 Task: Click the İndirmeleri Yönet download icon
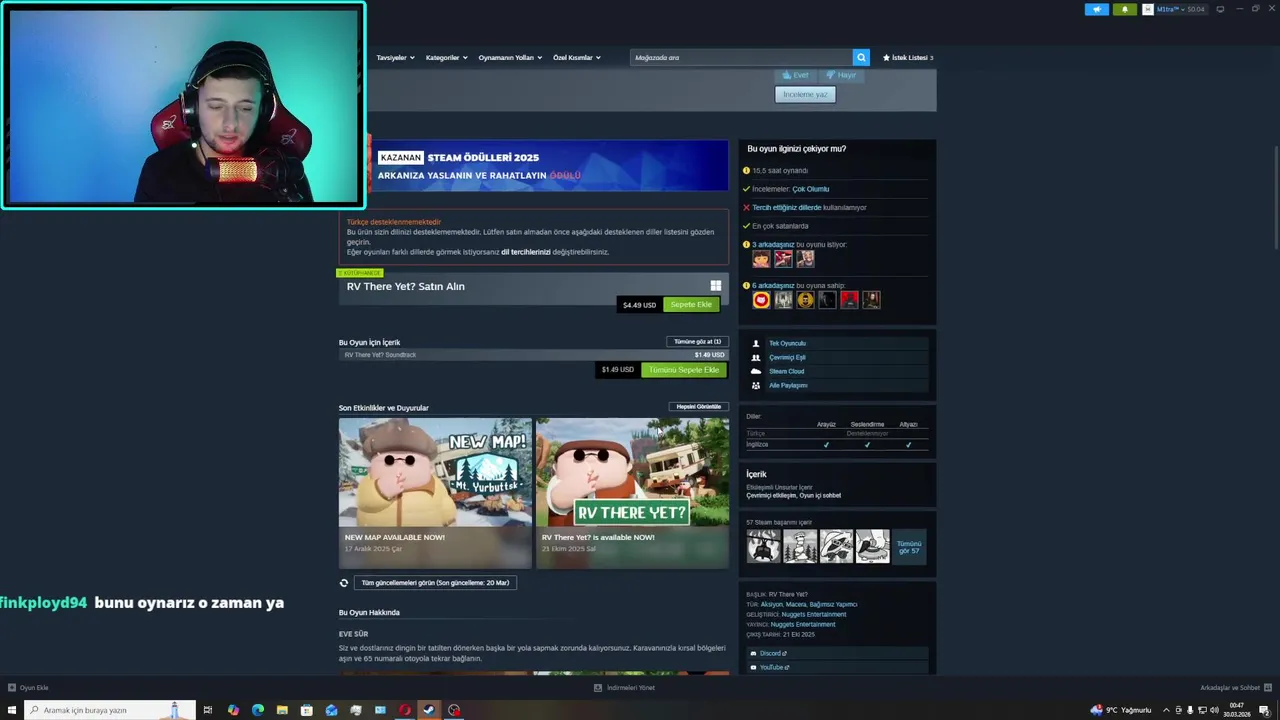click(x=598, y=688)
